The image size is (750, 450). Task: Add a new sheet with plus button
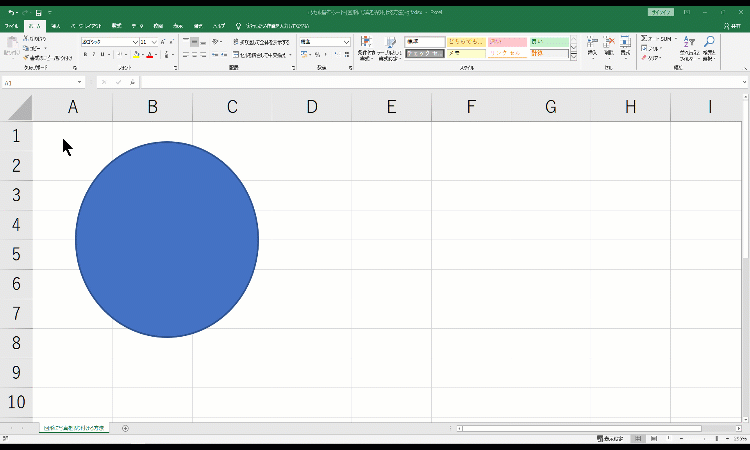coord(125,428)
